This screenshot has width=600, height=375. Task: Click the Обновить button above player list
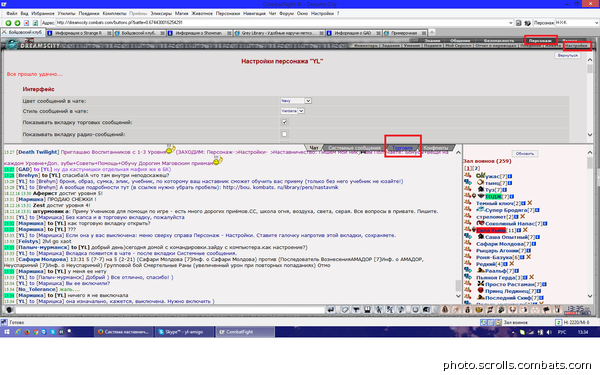525,153
